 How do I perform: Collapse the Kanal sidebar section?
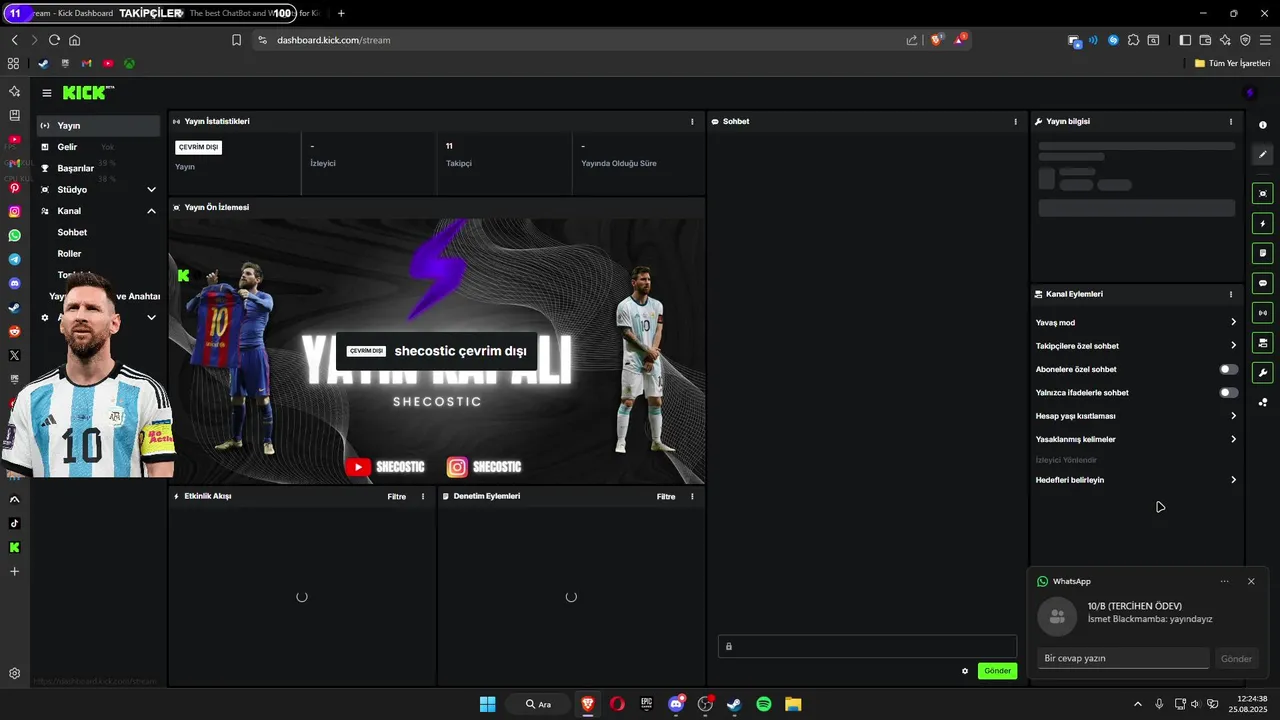tap(151, 211)
